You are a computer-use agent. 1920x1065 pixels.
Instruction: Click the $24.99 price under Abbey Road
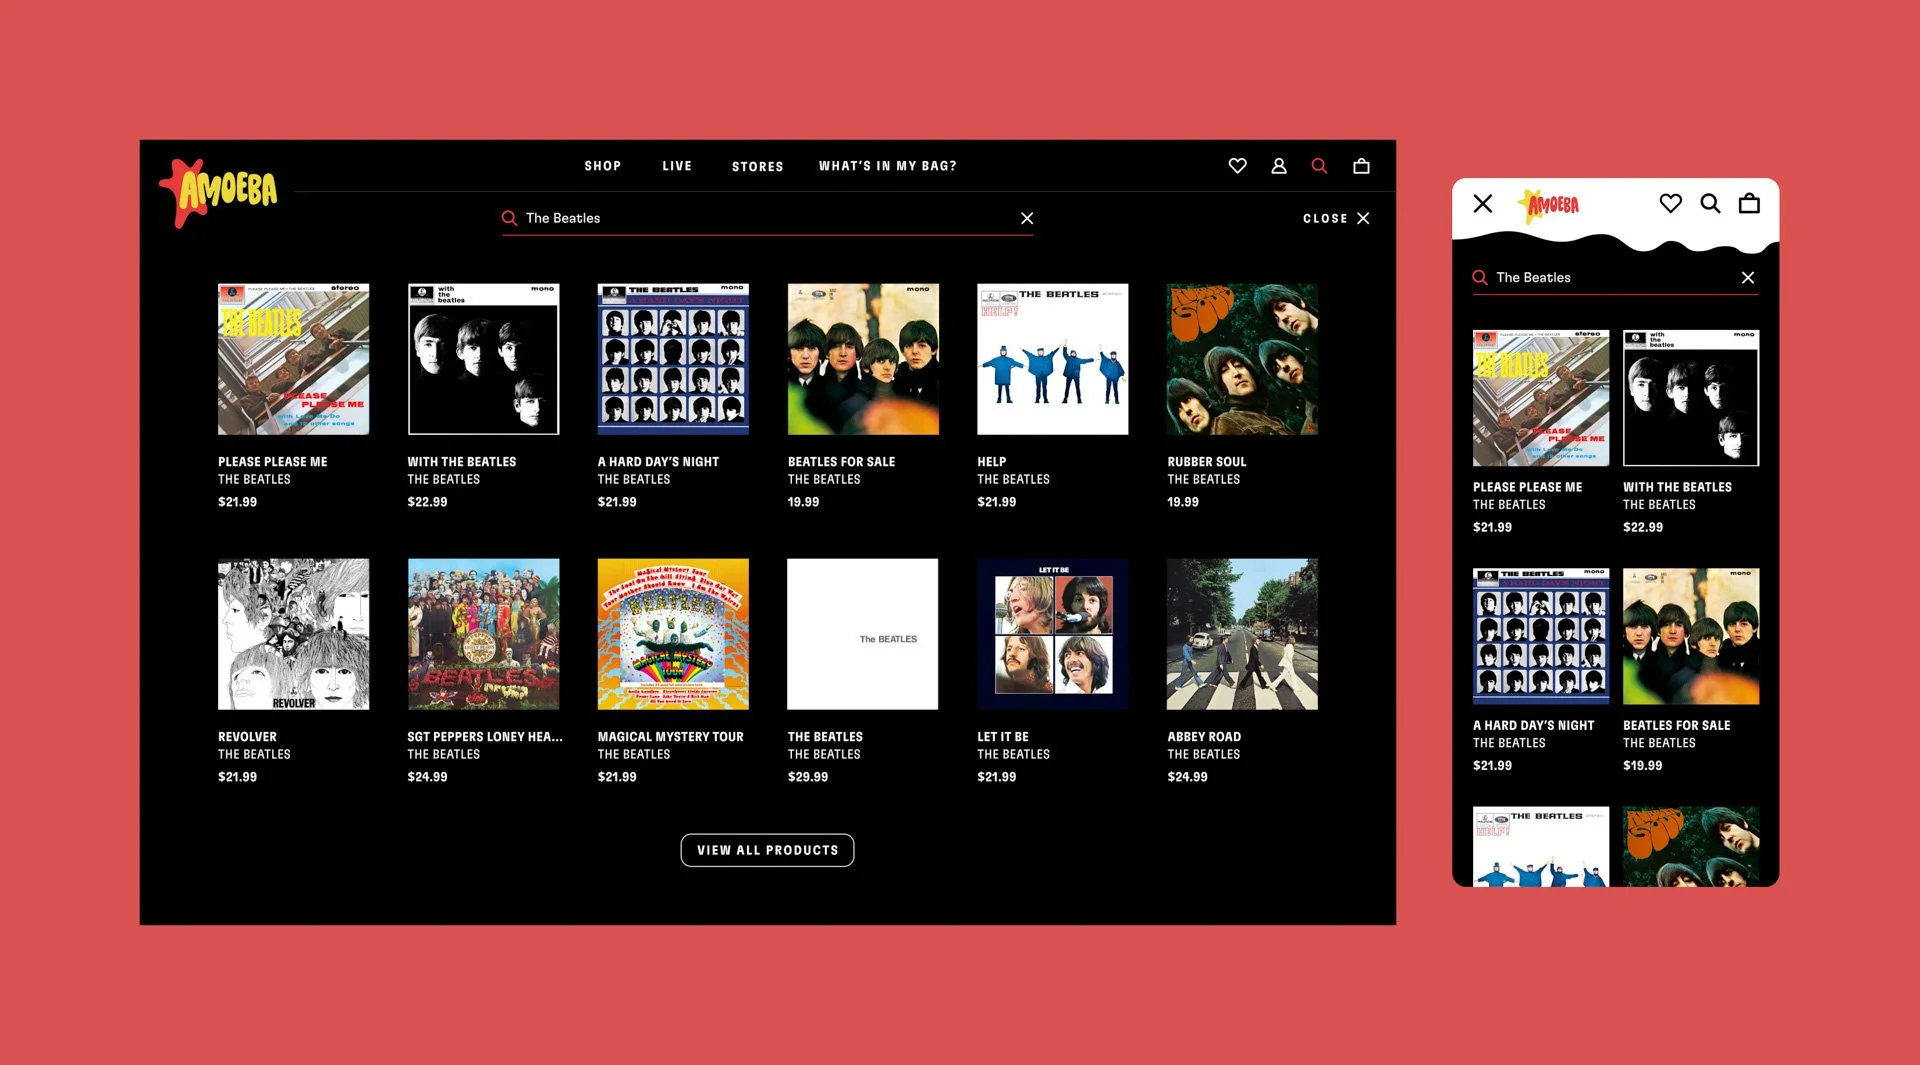1188,777
